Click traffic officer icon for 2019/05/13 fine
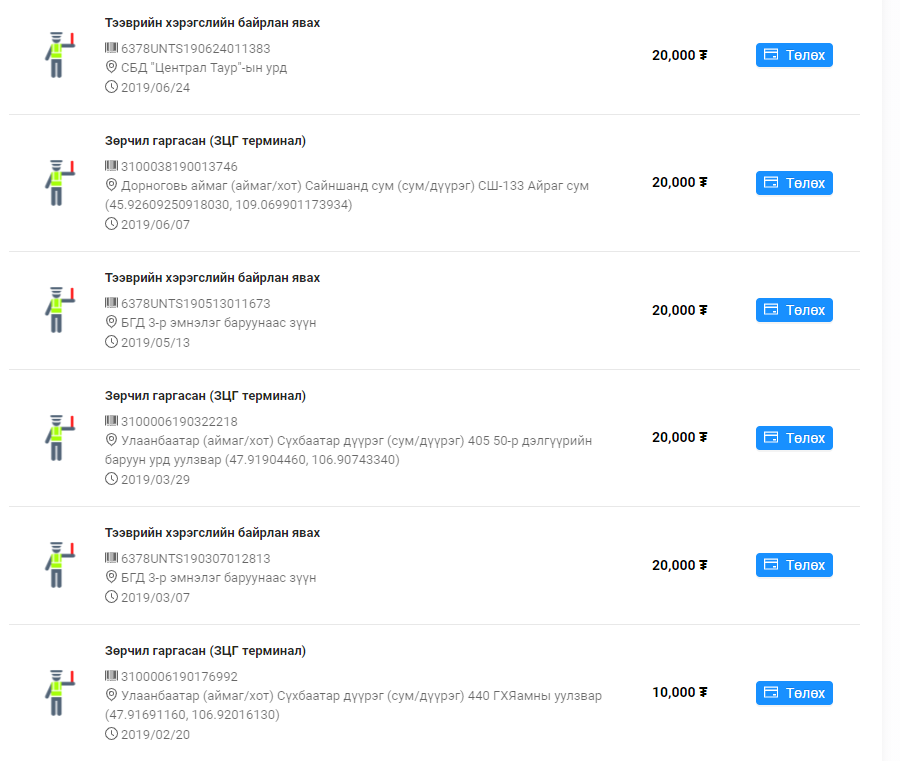Screen dimensions: 900x761 (59, 310)
